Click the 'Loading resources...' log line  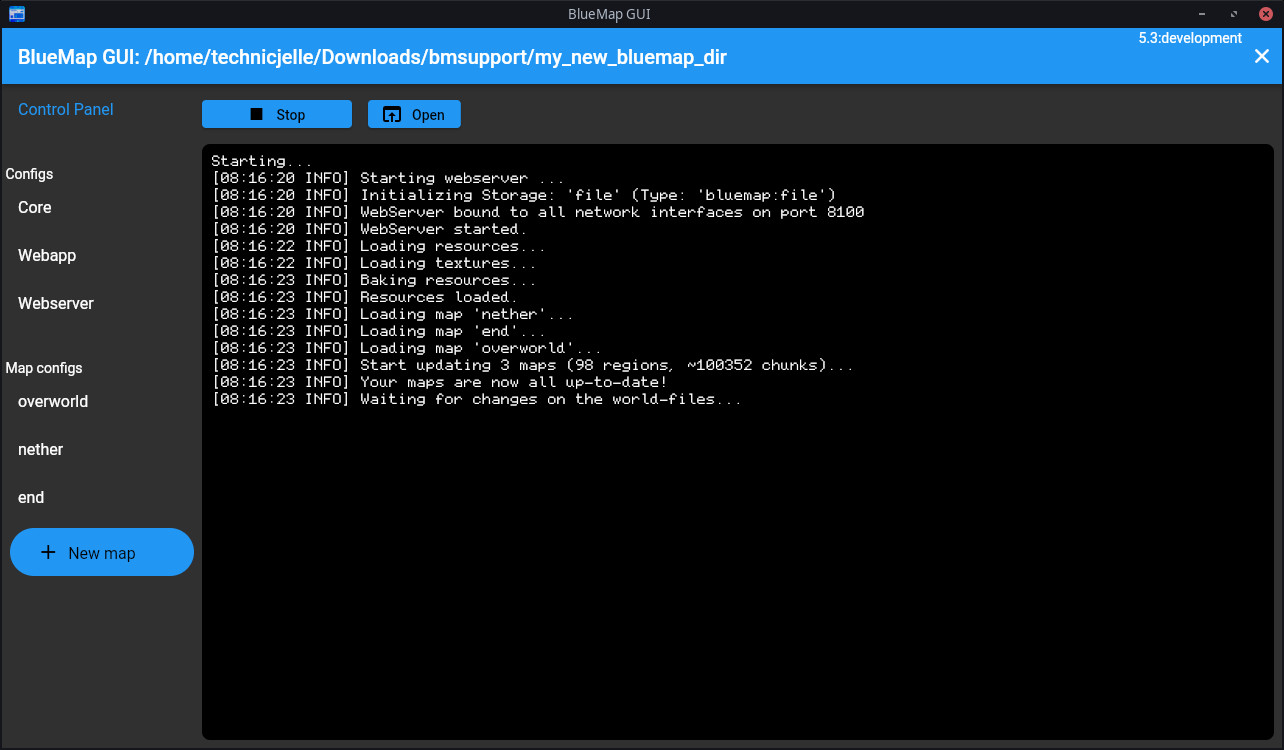[x=378, y=246]
